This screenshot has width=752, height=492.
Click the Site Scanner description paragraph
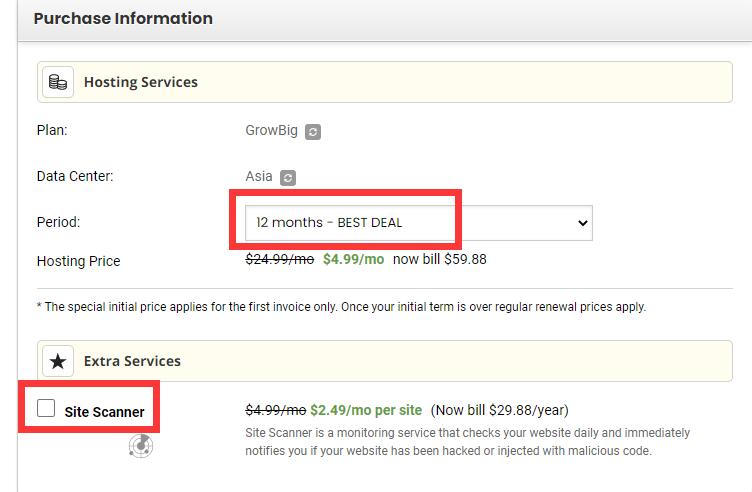(x=467, y=442)
